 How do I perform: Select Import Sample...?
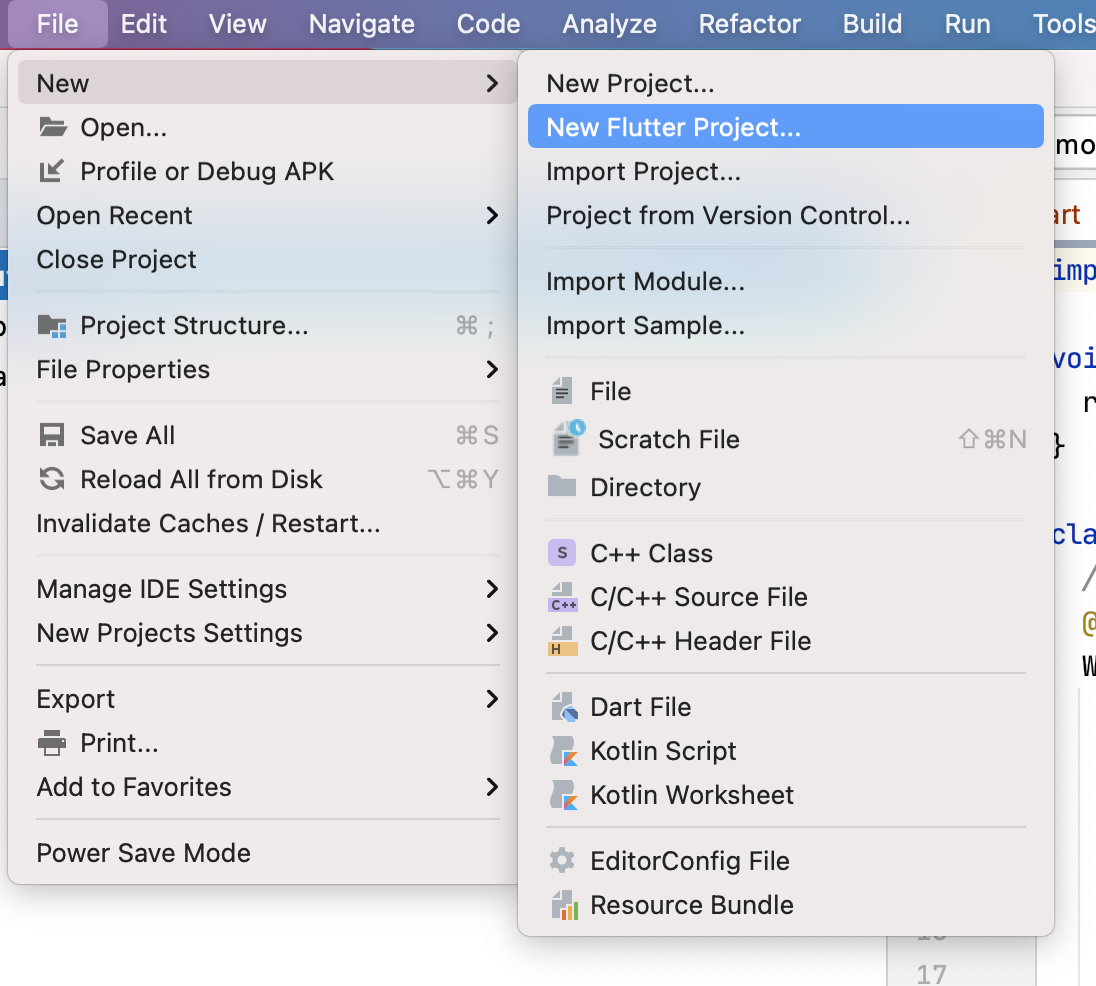point(786,325)
